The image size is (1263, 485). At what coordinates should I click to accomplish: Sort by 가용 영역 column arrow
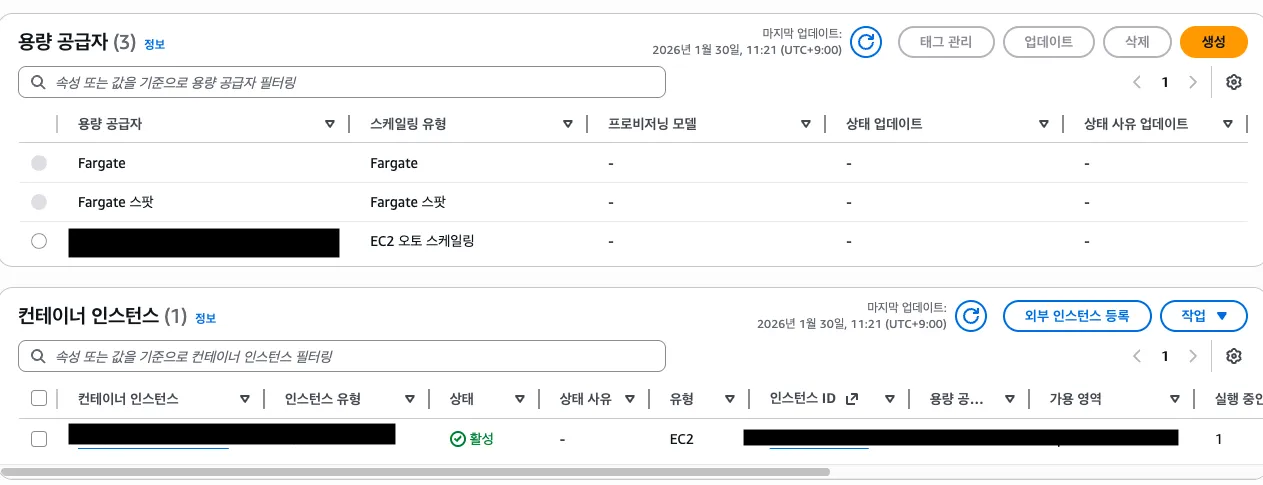(1175, 399)
